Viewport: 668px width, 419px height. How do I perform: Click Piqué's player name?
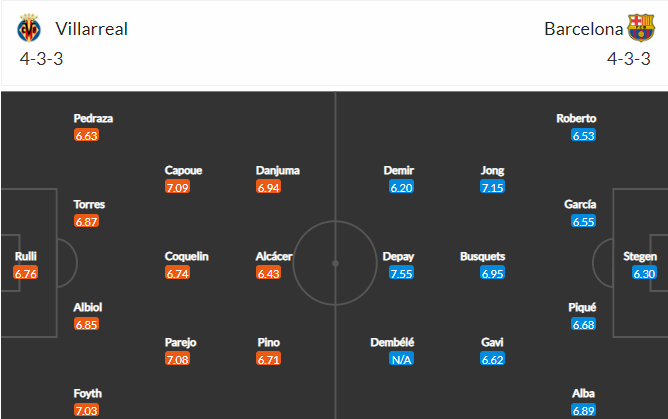(582, 307)
